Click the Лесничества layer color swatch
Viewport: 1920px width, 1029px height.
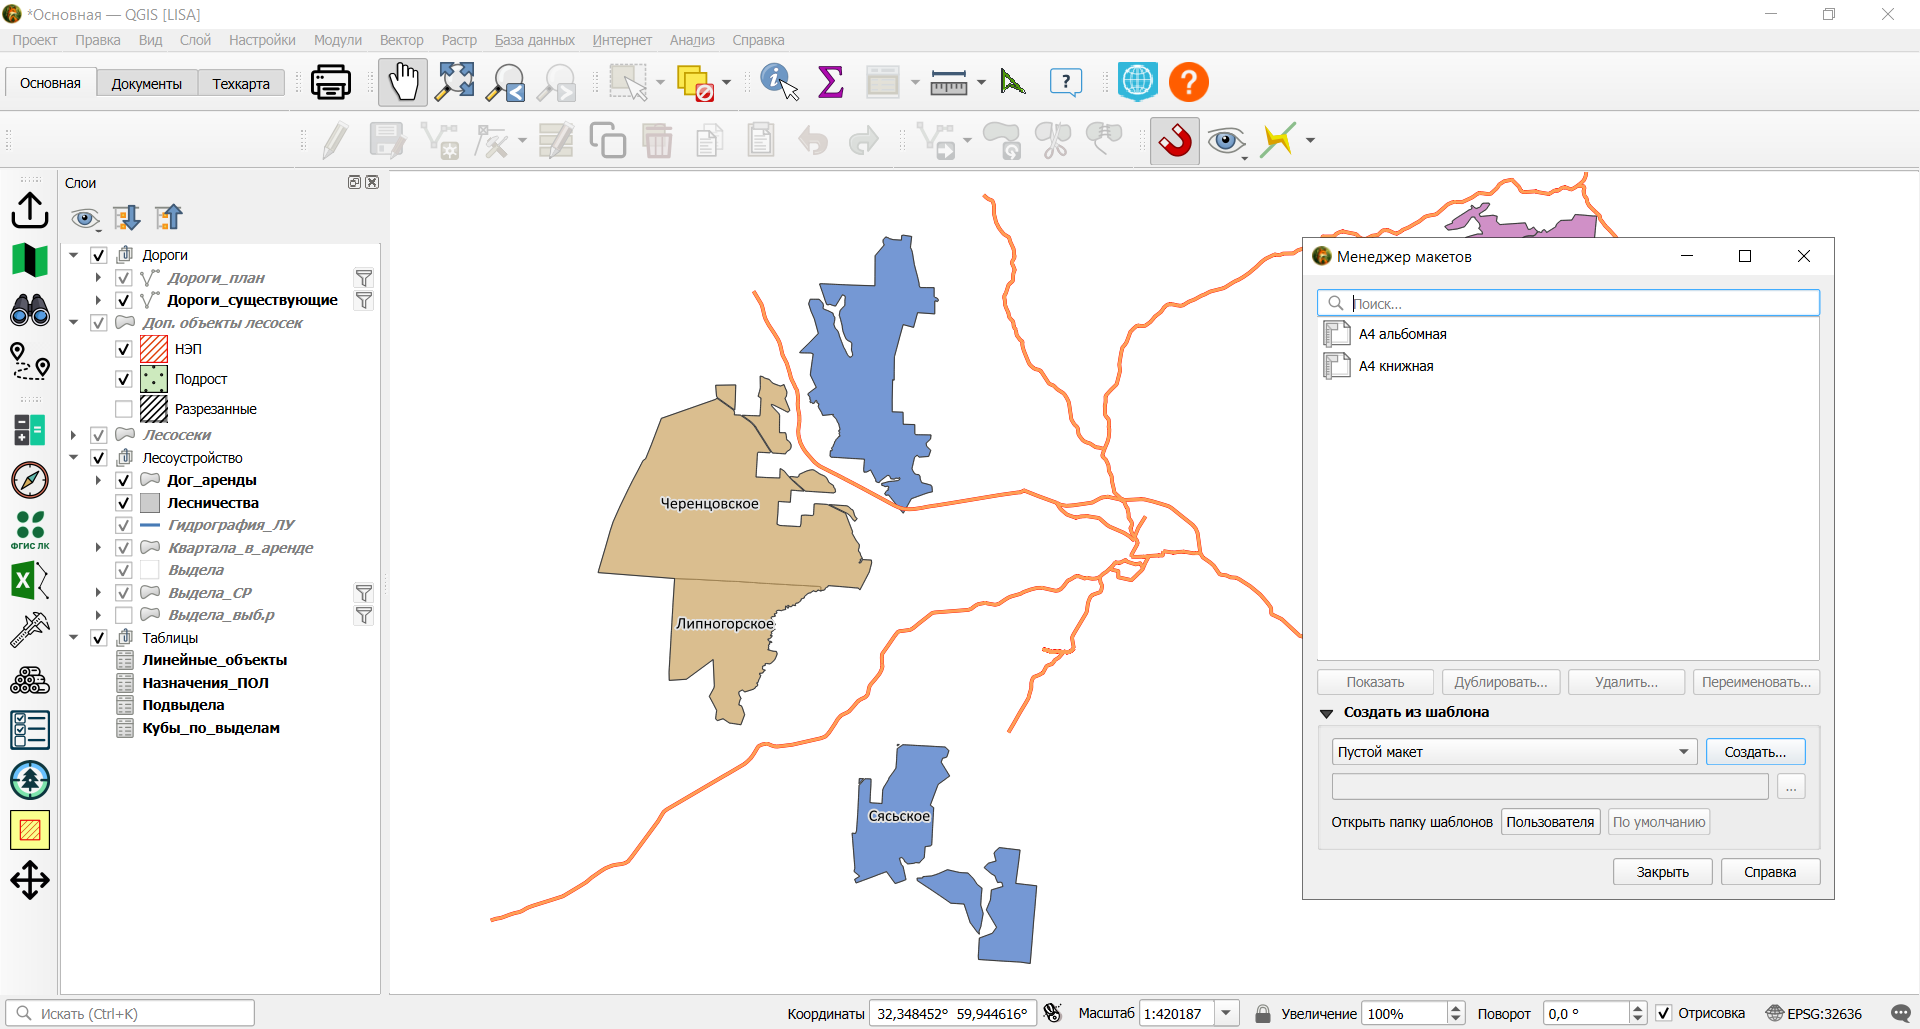click(x=150, y=503)
